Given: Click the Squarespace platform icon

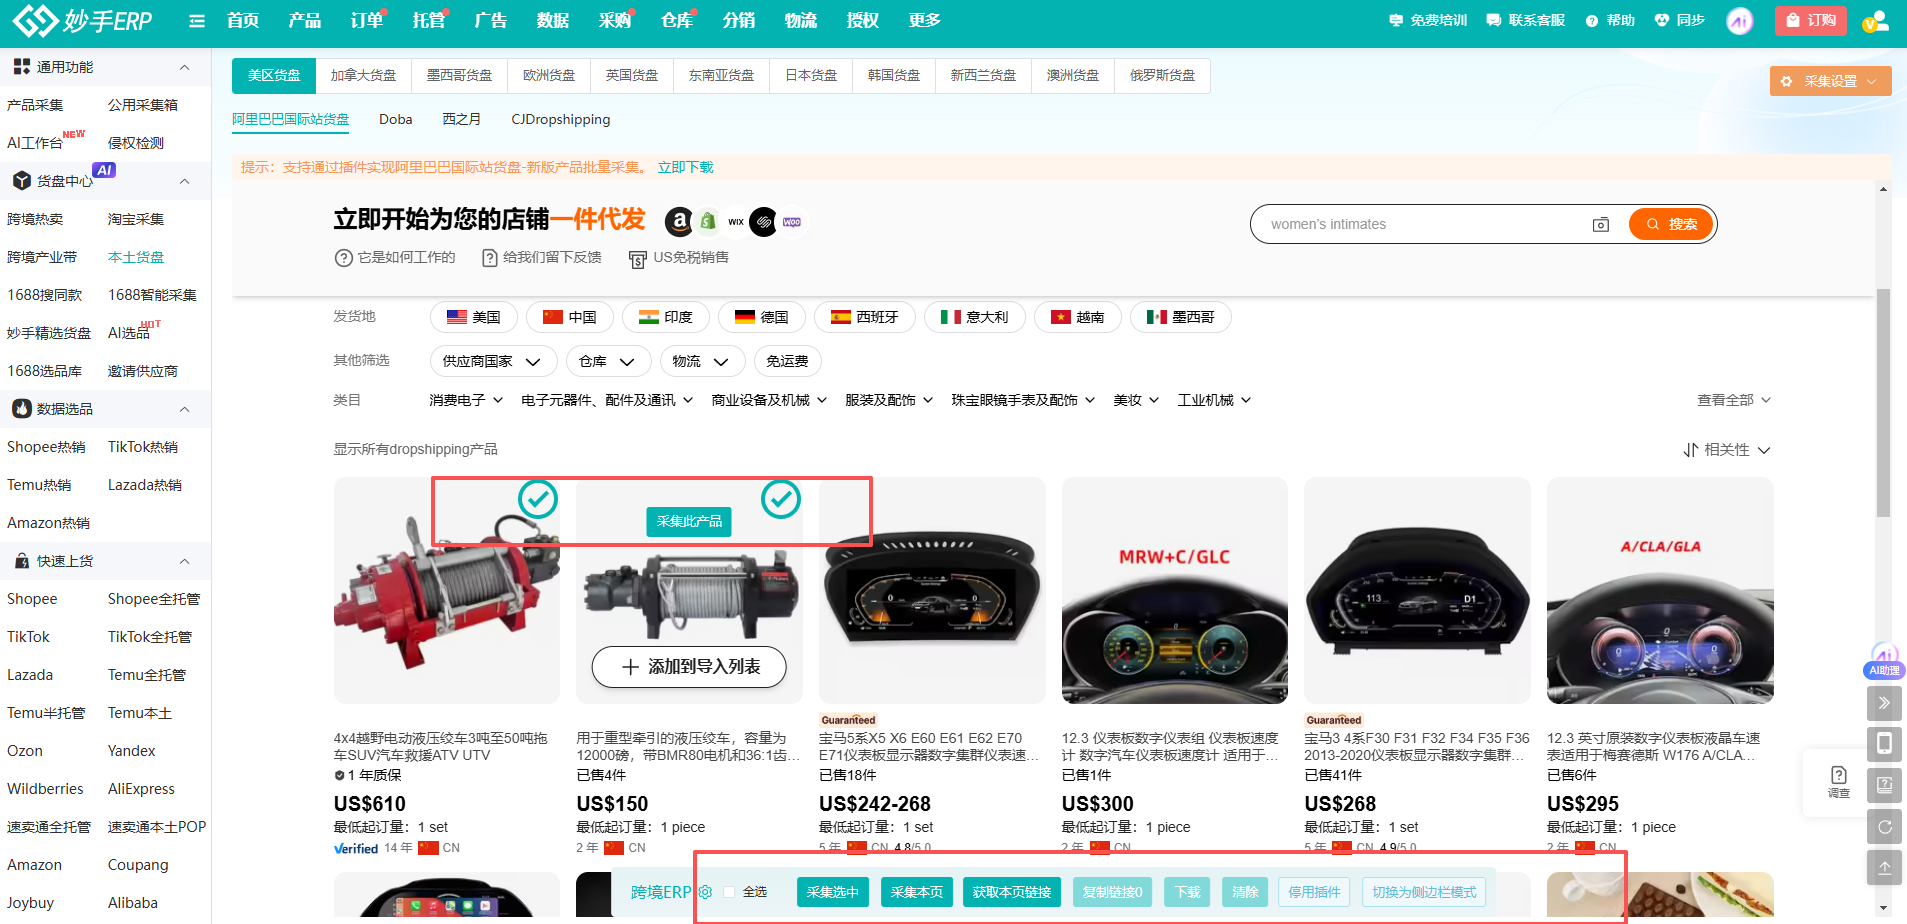Looking at the screenshot, I should point(764,222).
